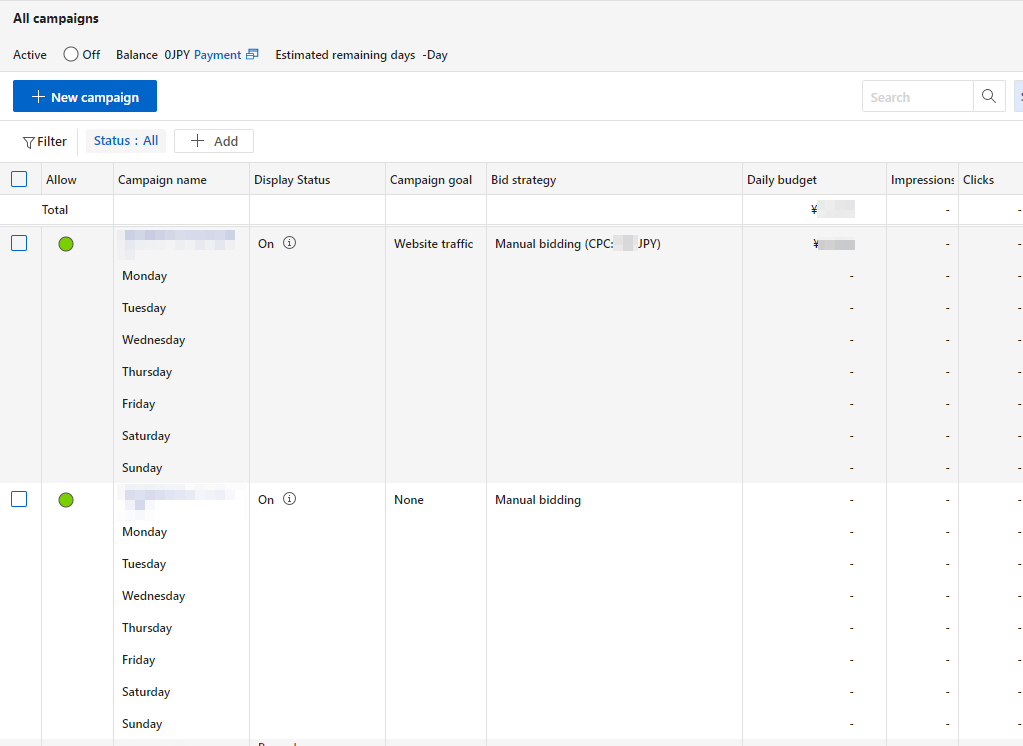Click the "Website traffic" goal cell
Image resolution: width=1023 pixels, height=746 pixels.
click(x=434, y=243)
